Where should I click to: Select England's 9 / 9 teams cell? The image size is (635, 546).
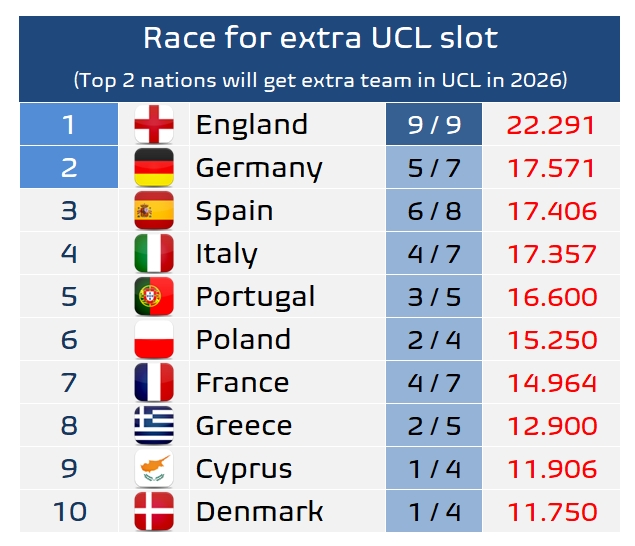(434, 125)
